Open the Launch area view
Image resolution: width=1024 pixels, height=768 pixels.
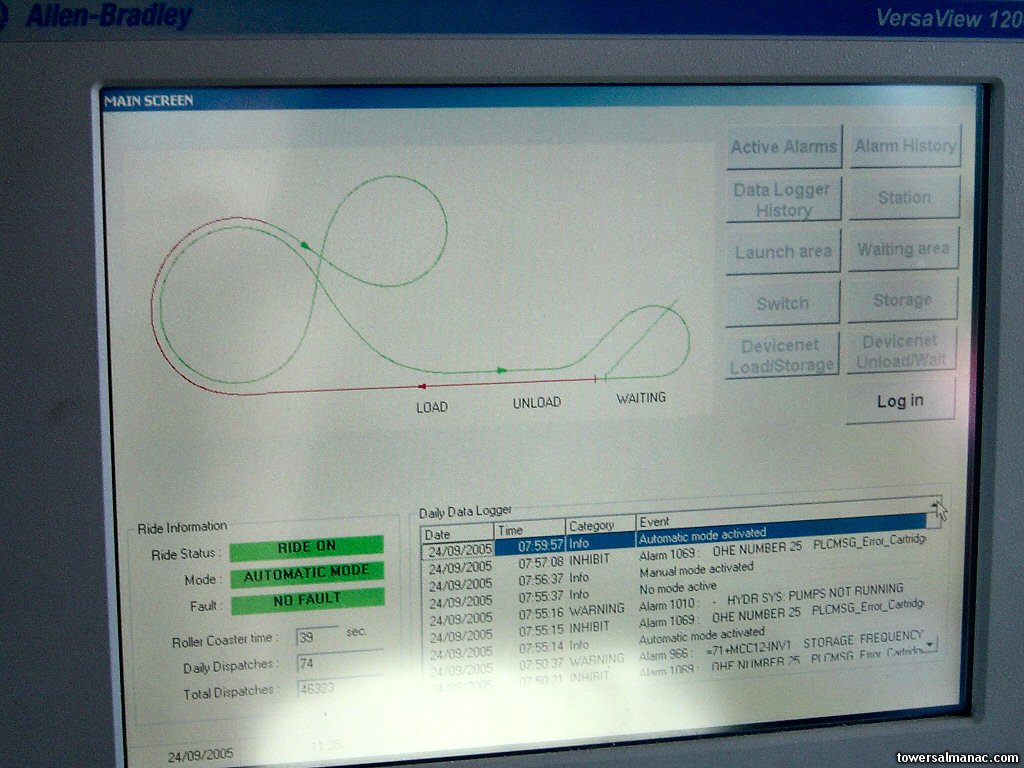pos(783,252)
